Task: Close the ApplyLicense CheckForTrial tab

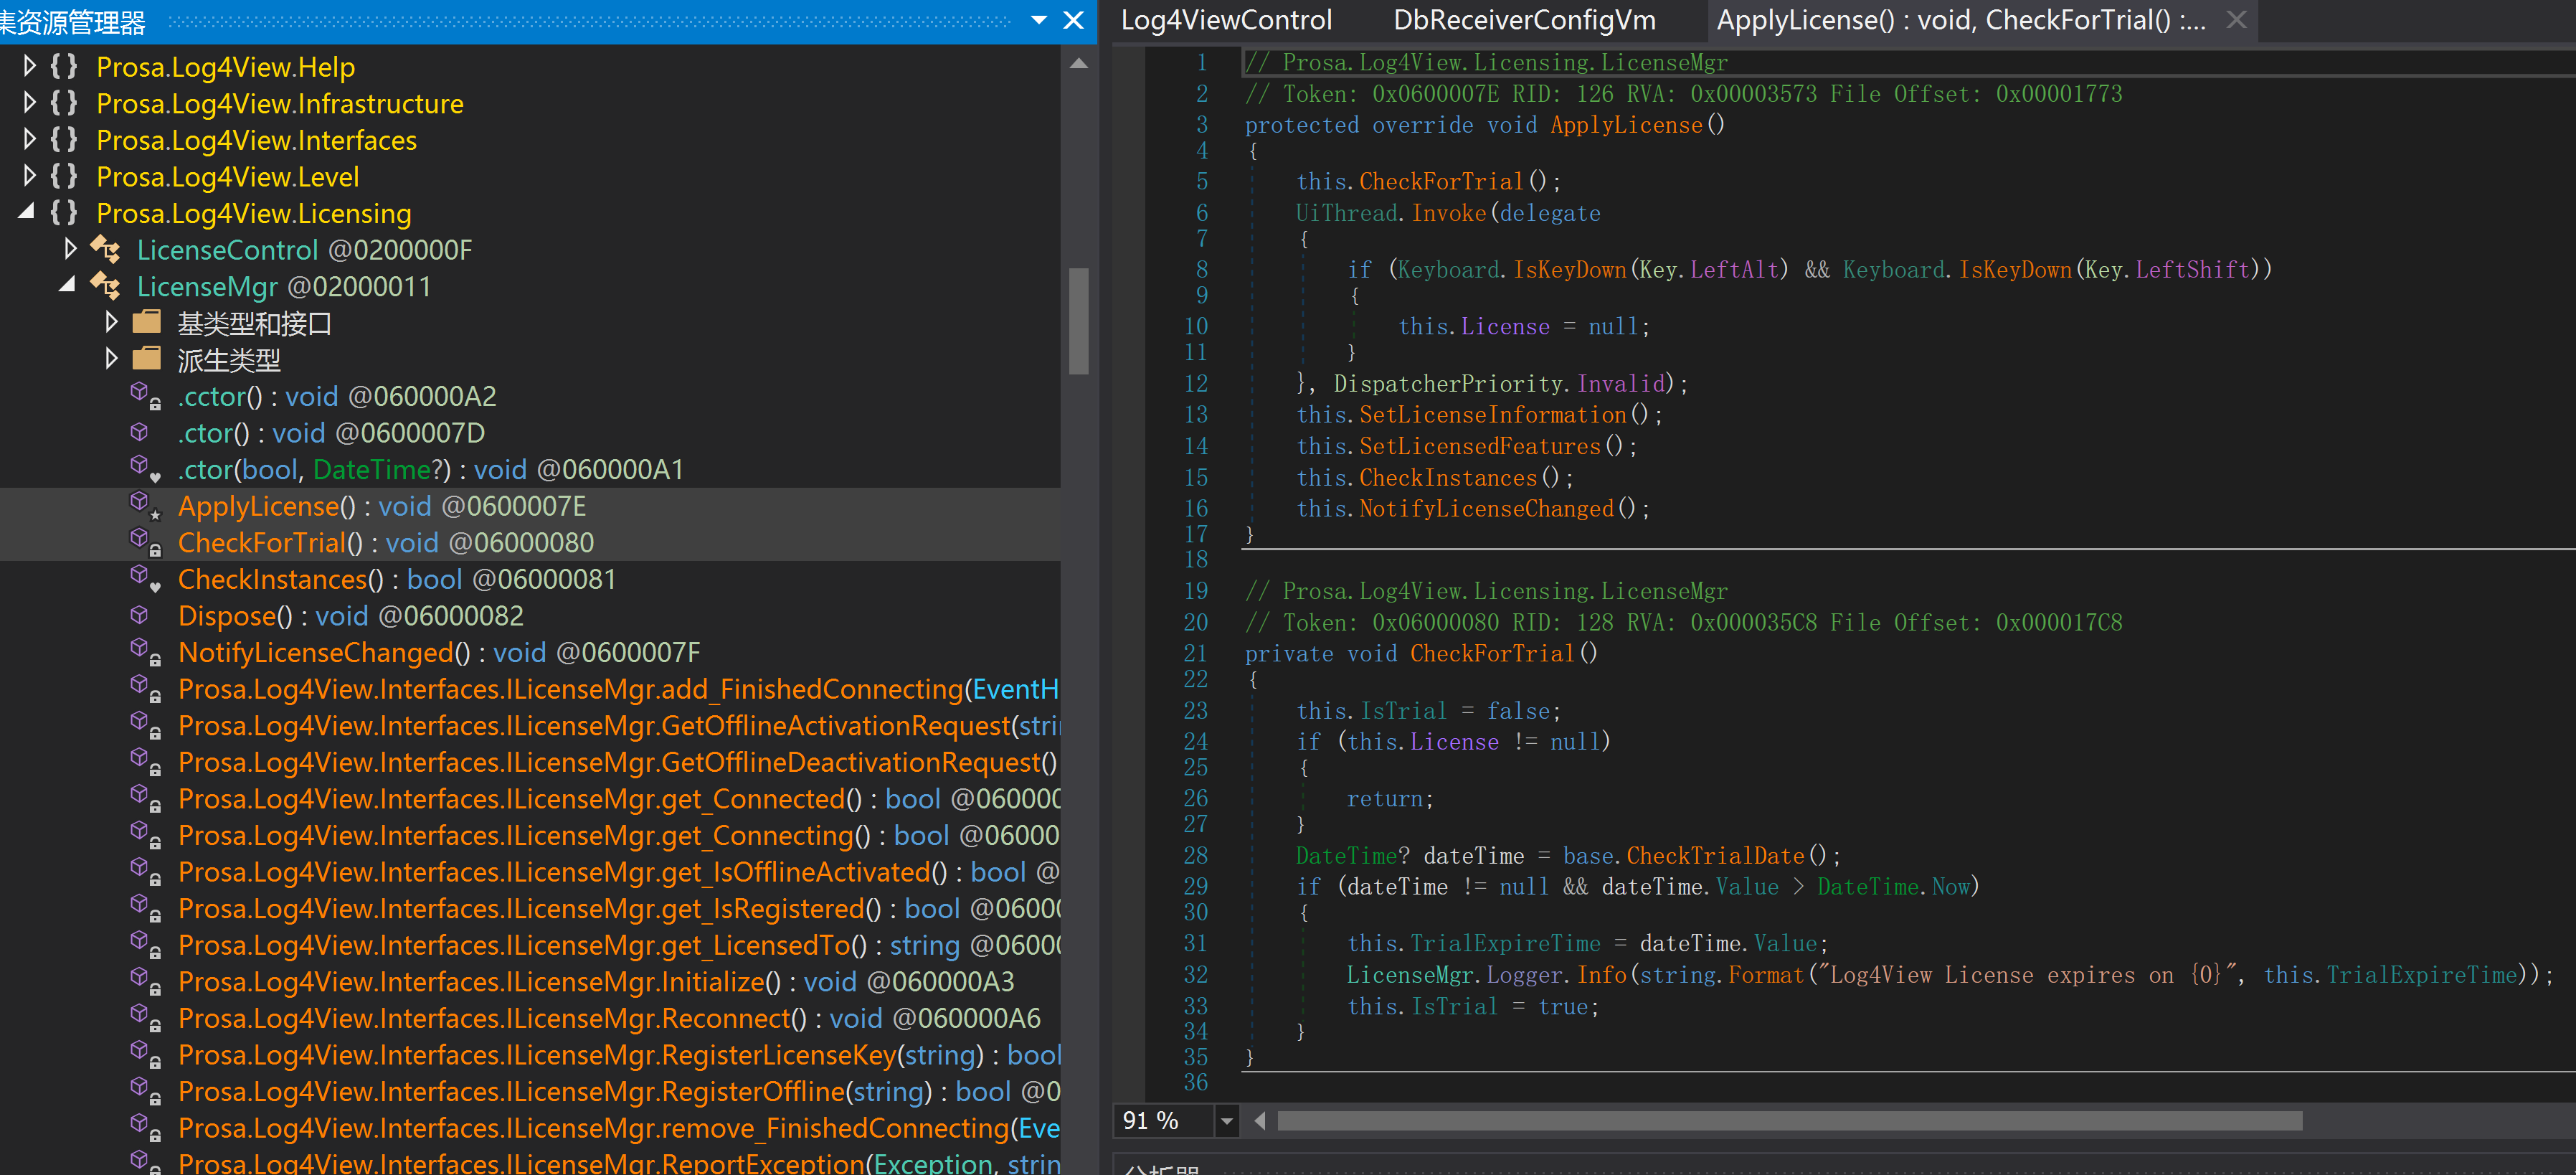Action: 2237,20
